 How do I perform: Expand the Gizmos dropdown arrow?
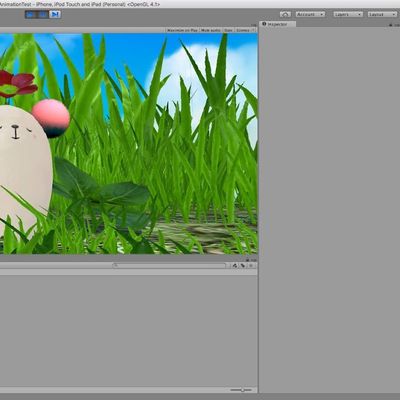[253, 30]
